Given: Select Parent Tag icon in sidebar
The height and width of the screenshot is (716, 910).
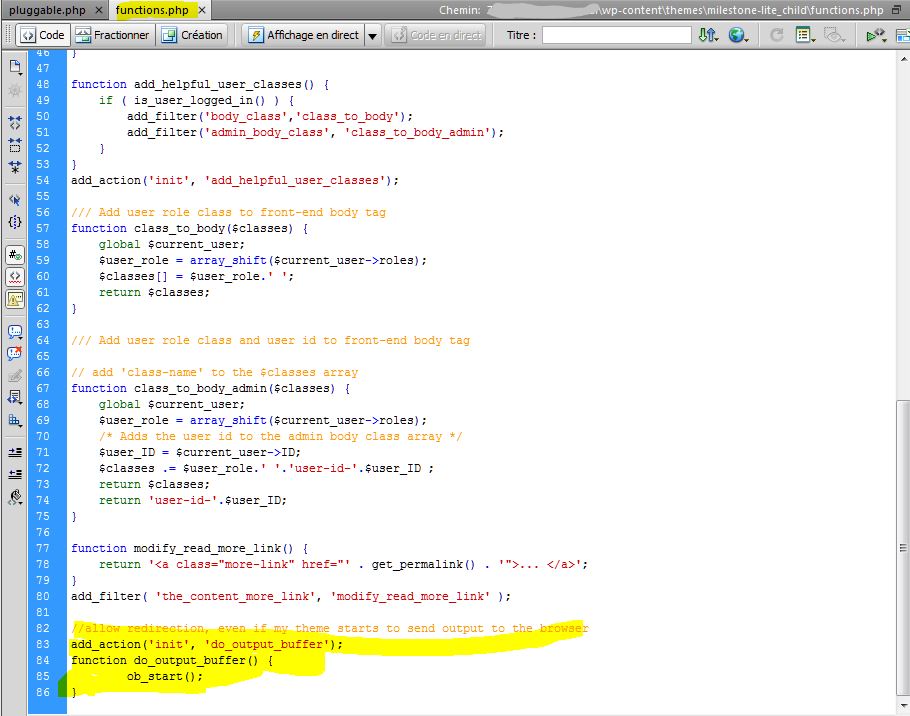Looking at the screenshot, I should 15,200.
